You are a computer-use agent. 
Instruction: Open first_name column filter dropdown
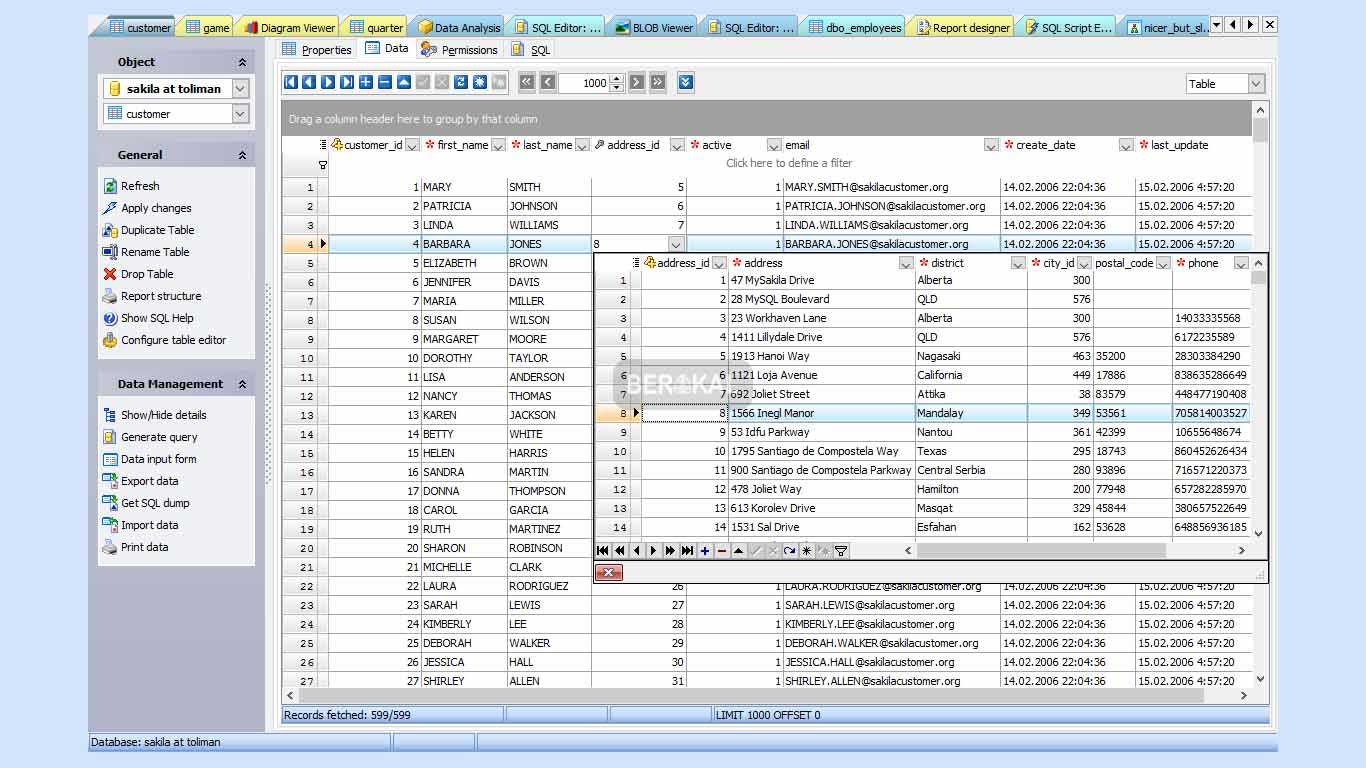498,146
